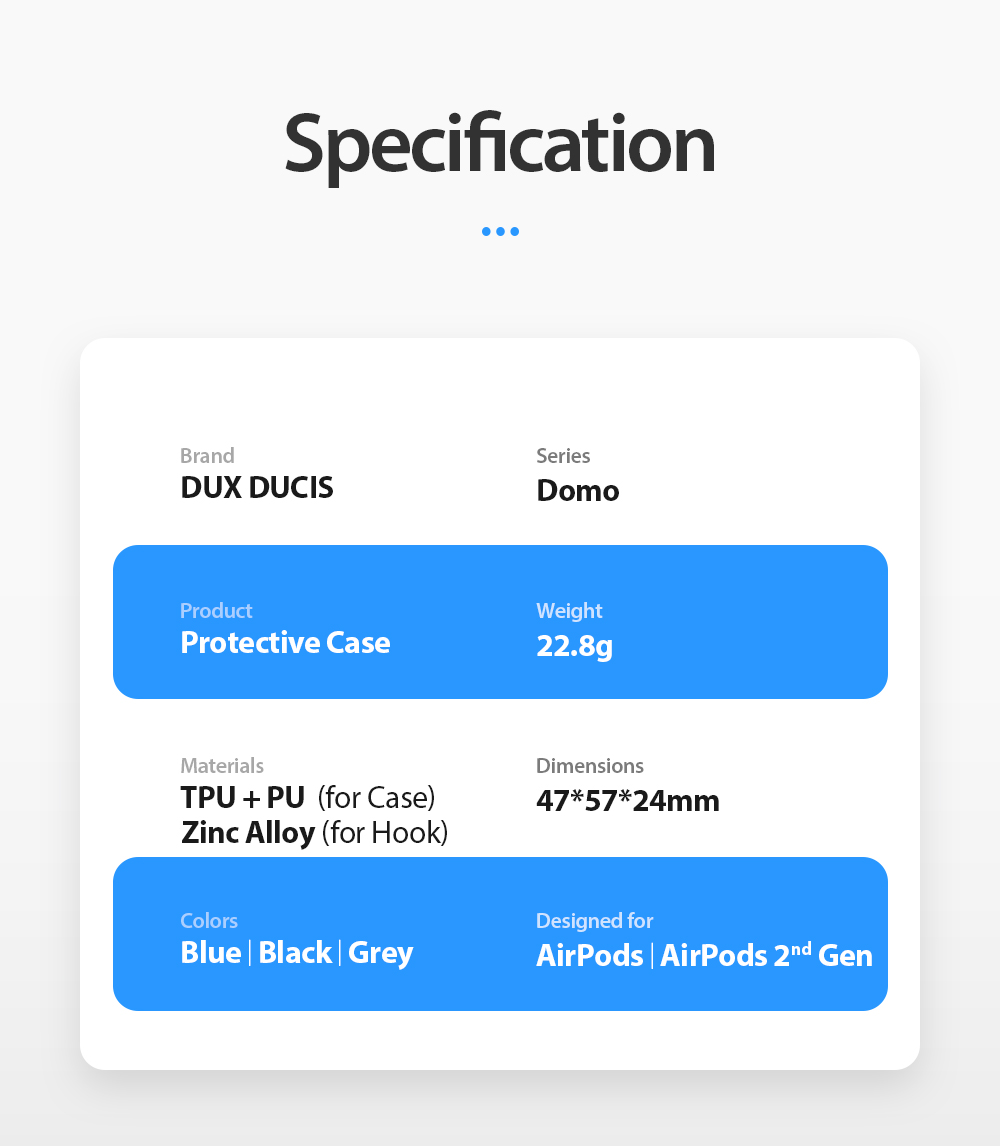Image resolution: width=1000 pixels, height=1146 pixels.
Task: Choose the Black color option
Action: click(295, 952)
